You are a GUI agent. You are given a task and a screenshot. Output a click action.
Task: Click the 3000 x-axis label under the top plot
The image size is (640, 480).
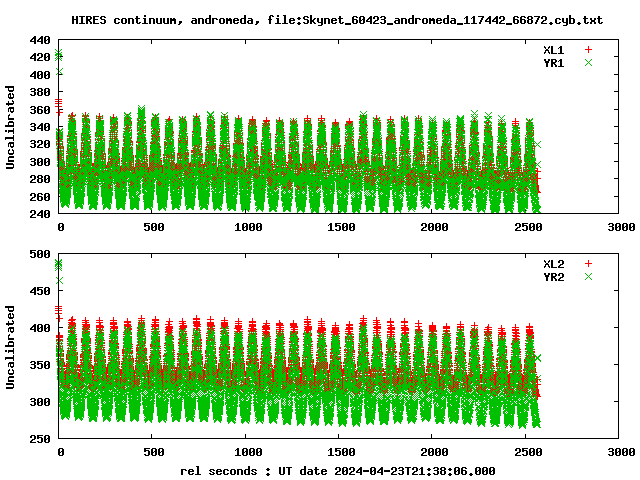coord(621,227)
